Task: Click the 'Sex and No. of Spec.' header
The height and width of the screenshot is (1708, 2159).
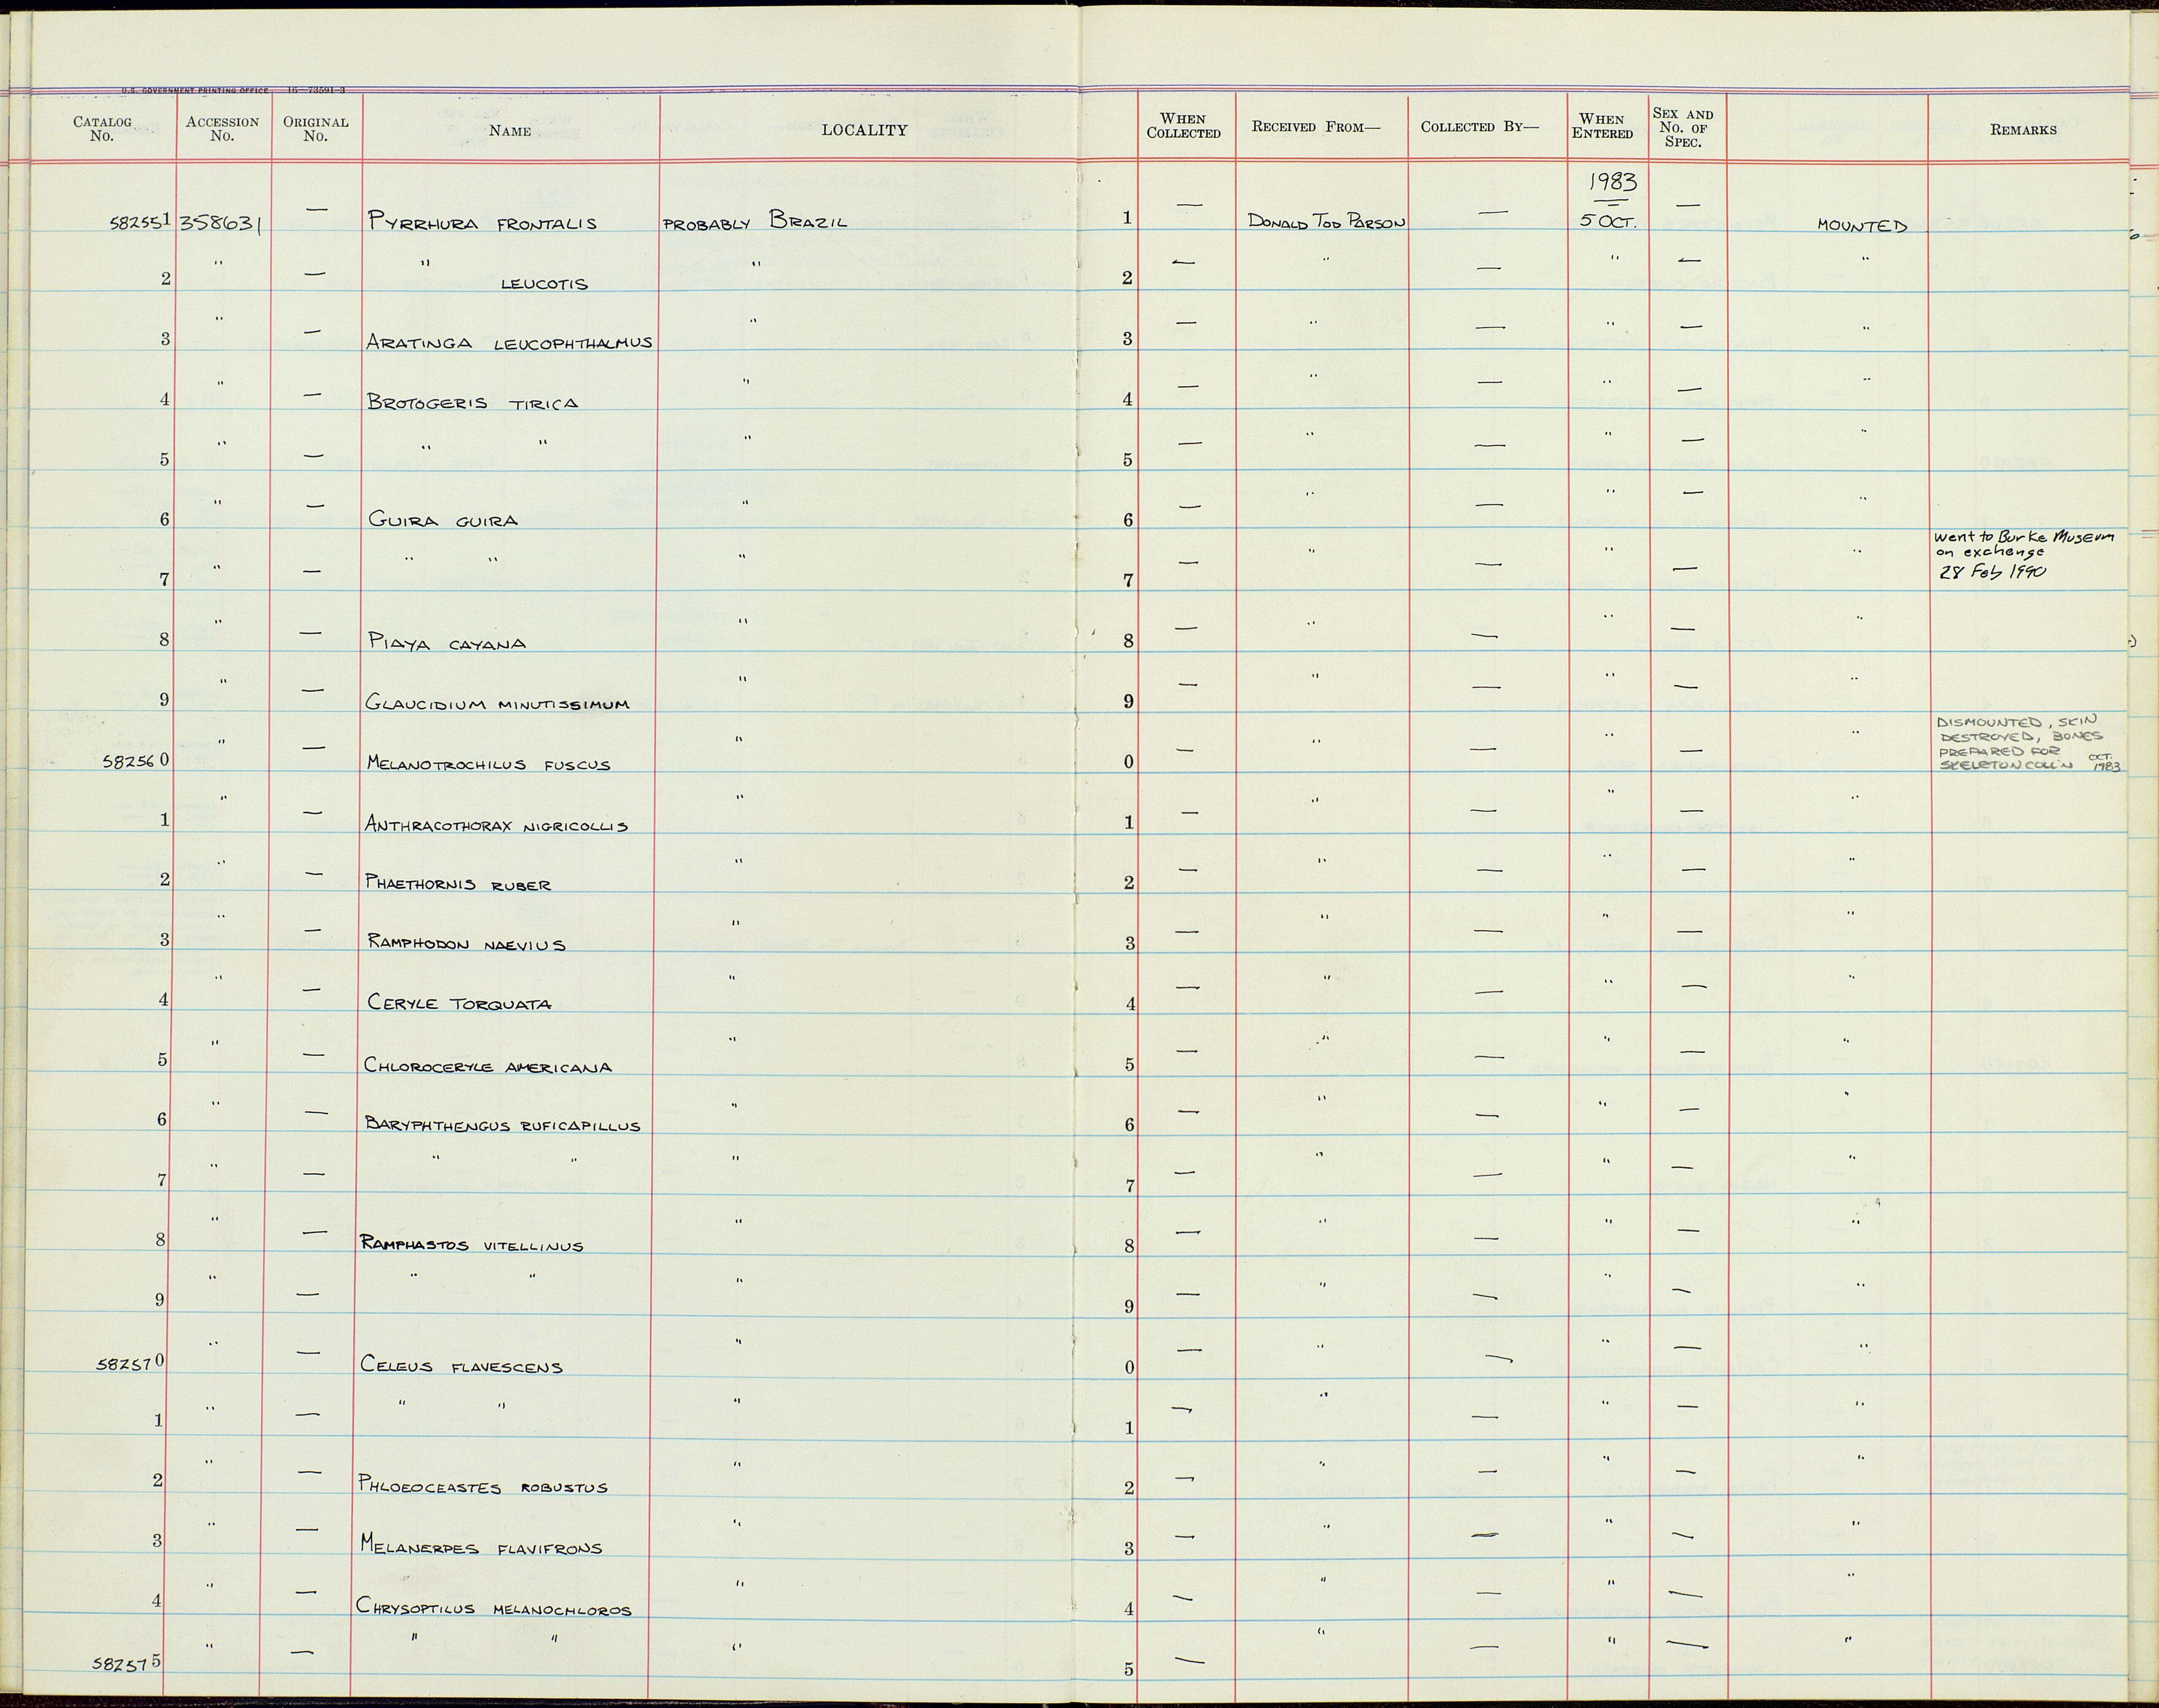Action: 1683,128
